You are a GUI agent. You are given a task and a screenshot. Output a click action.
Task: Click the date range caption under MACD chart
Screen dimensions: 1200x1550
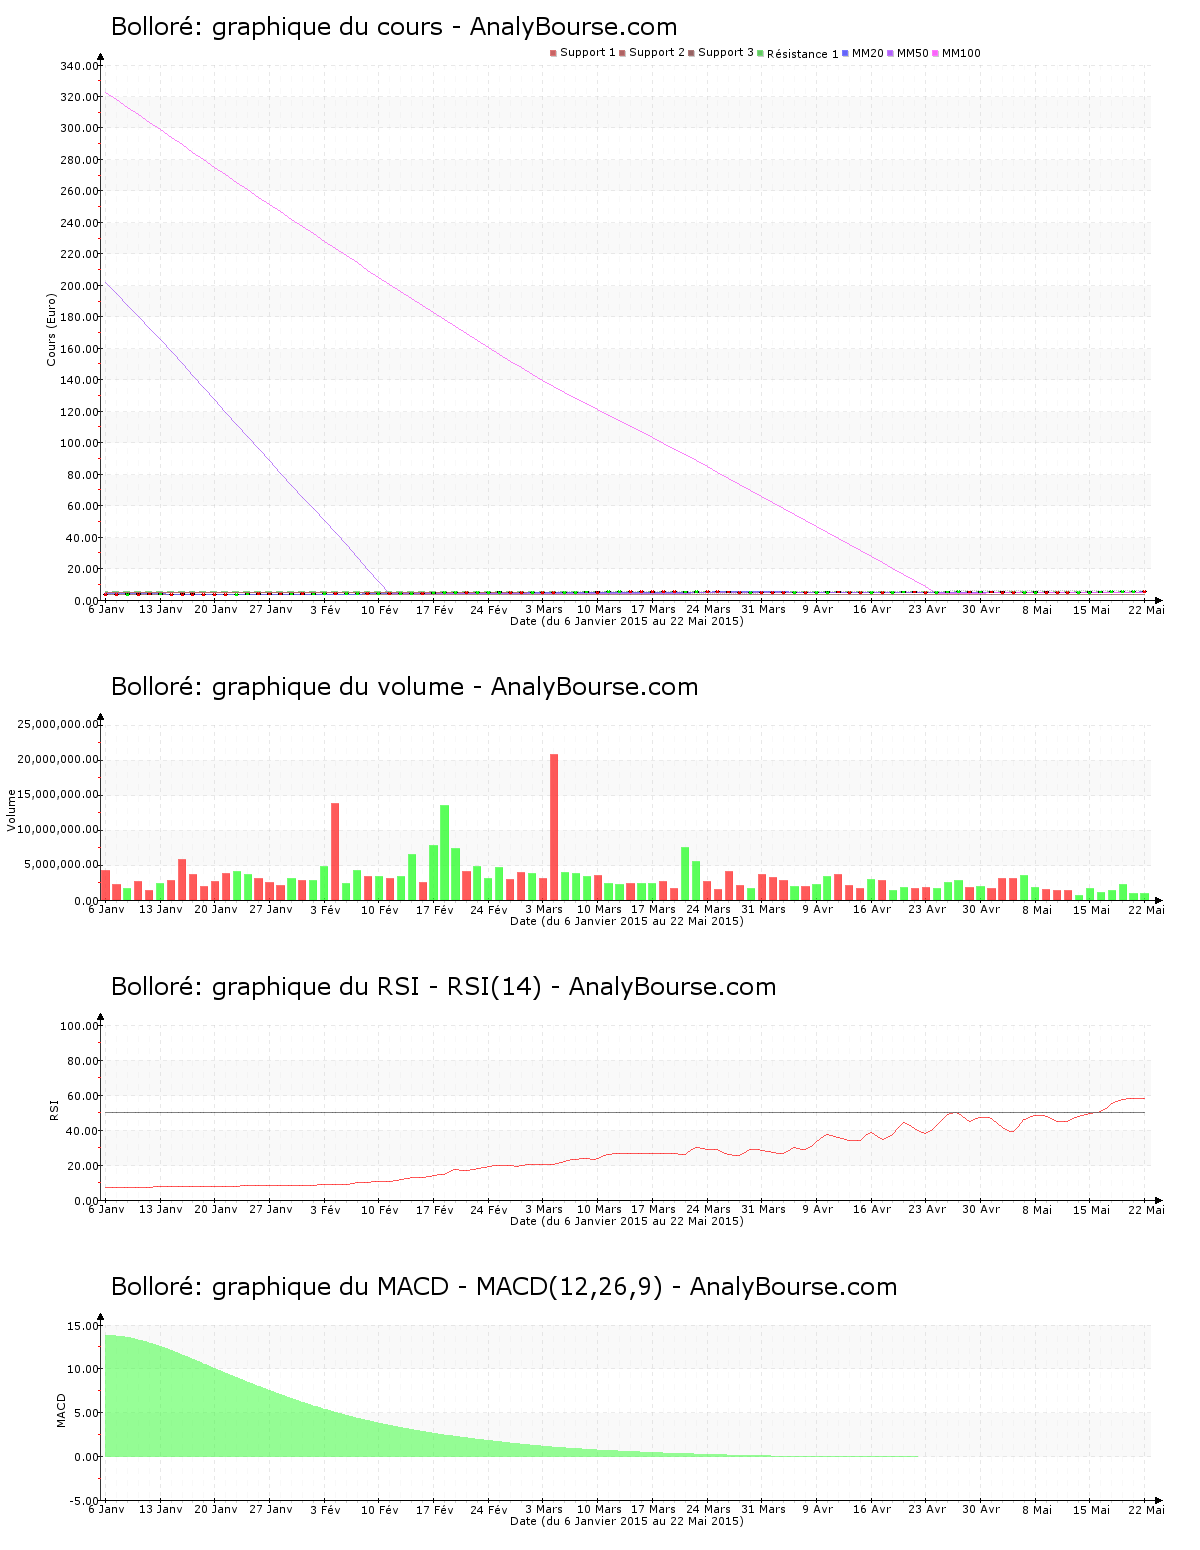(x=627, y=1521)
